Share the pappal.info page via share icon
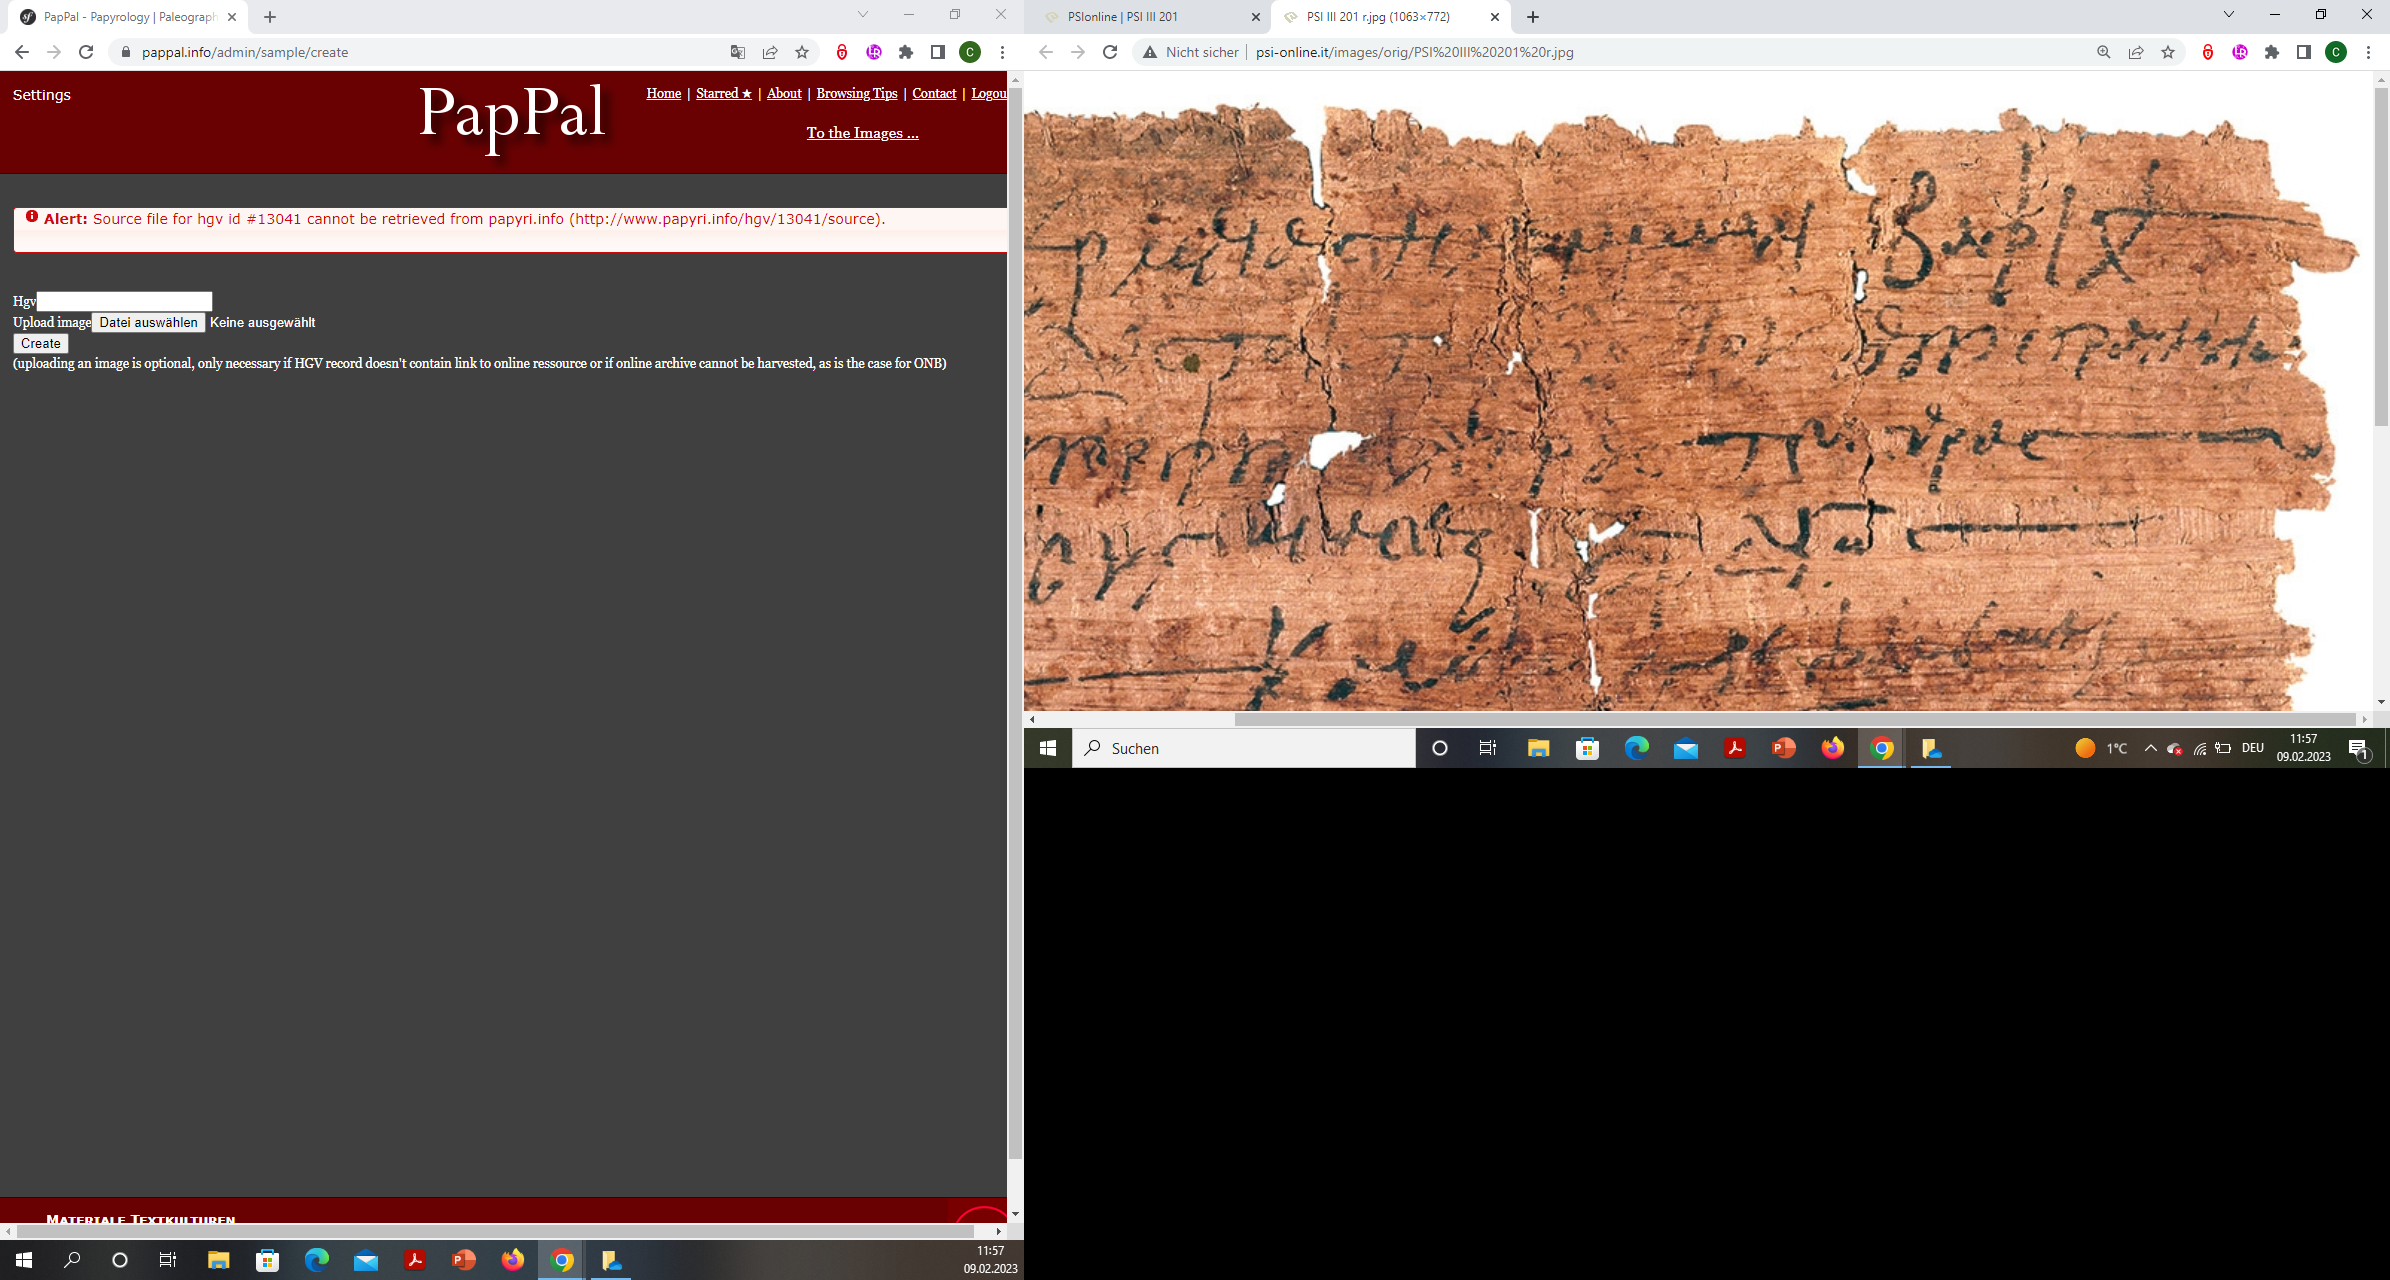The width and height of the screenshot is (2390, 1280). (770, 52)
